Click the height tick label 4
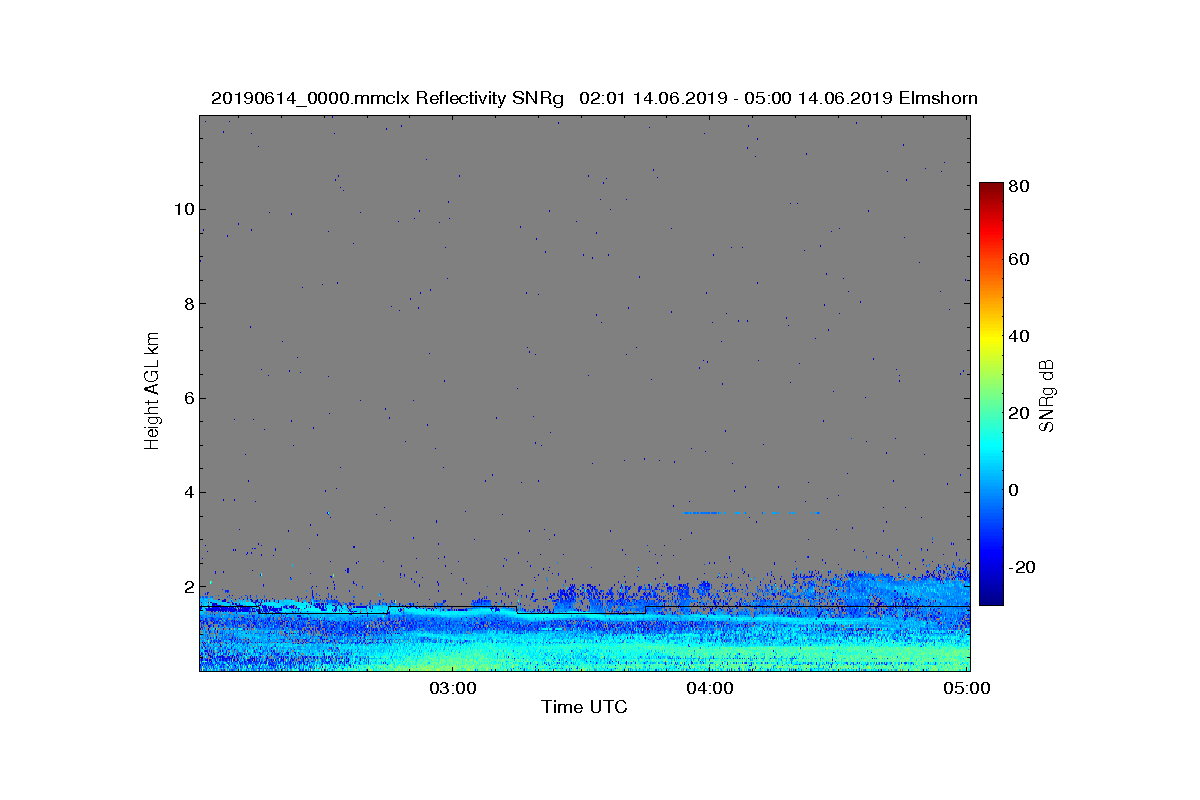 tap(187, 492)
